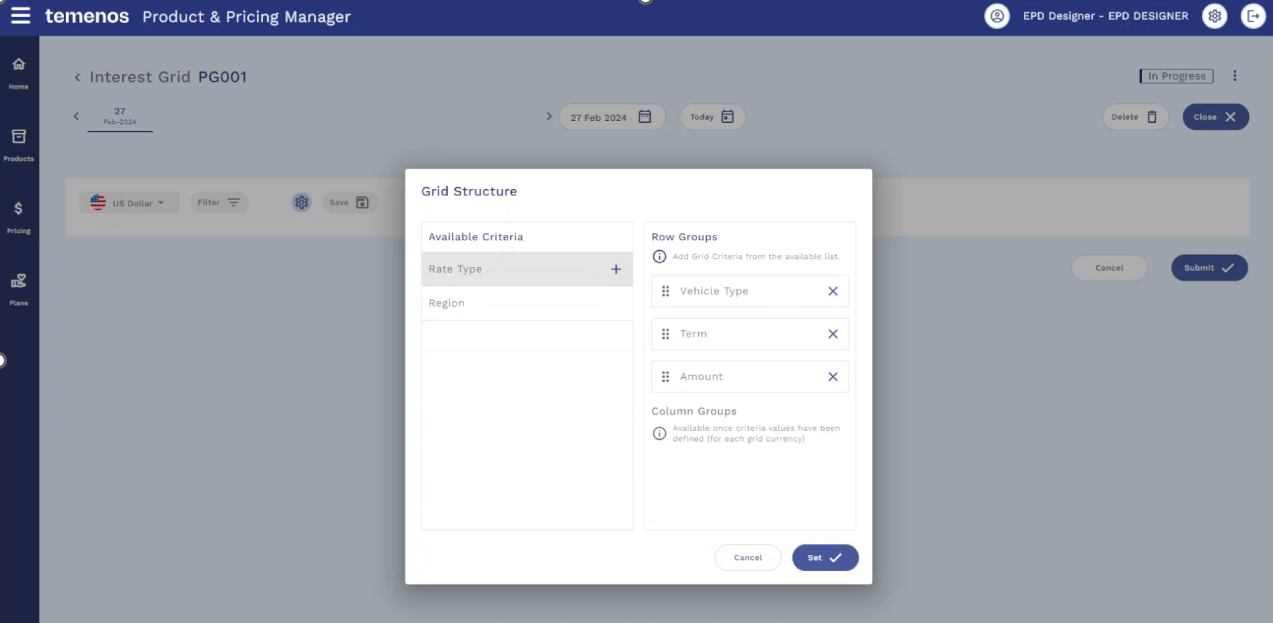Click the Set button in dialog
Screen dimensions: 1273x623
pyautogui.click(x=825, y=558)
